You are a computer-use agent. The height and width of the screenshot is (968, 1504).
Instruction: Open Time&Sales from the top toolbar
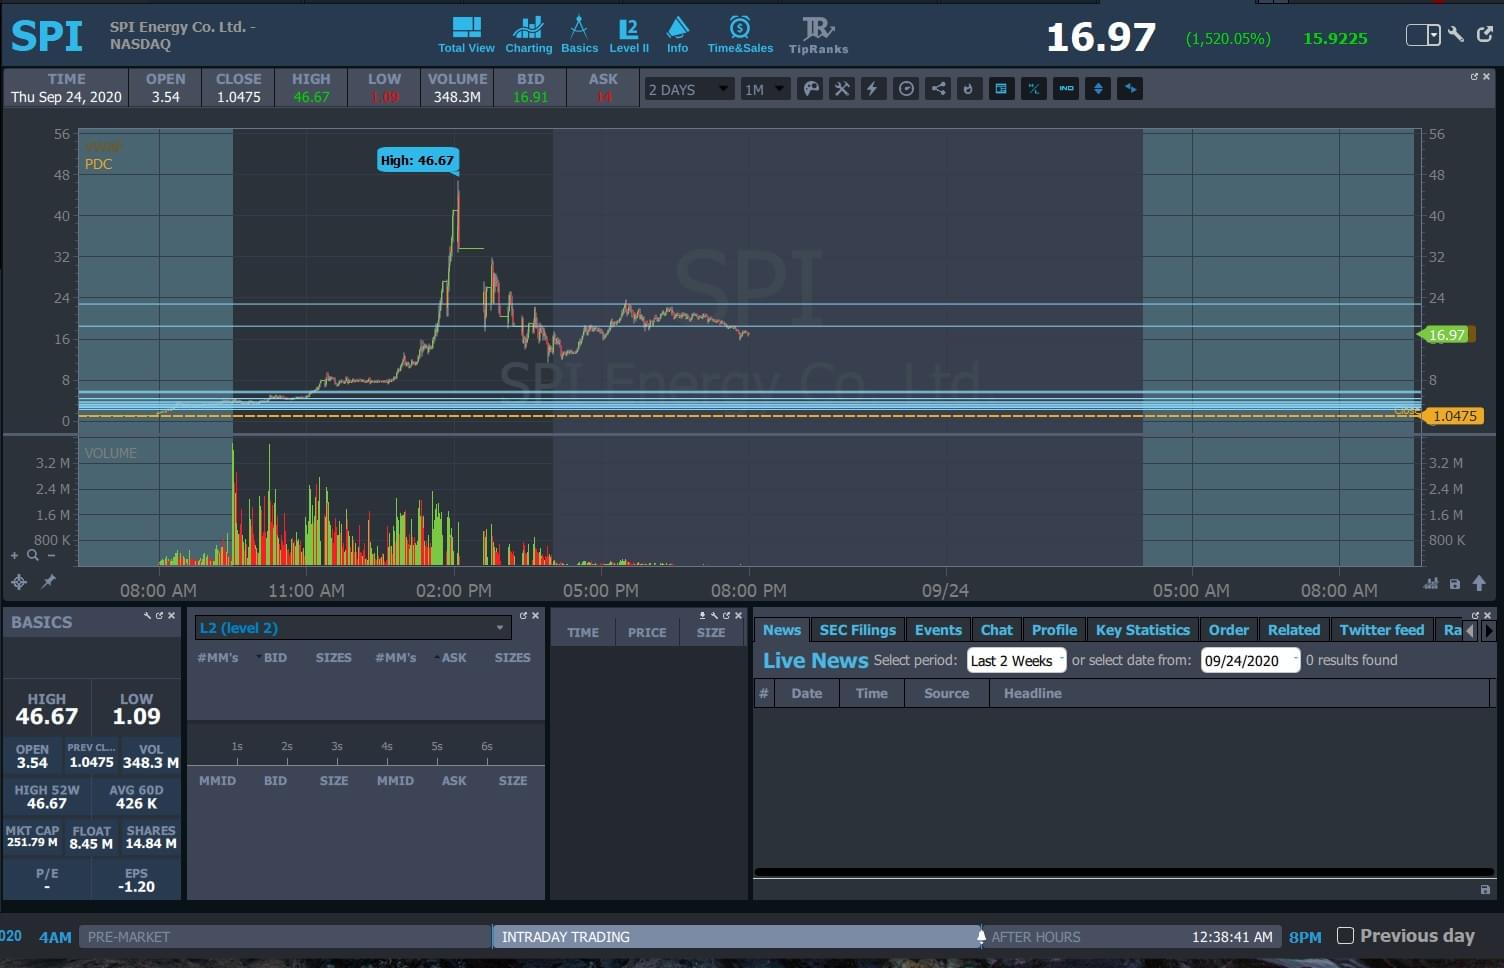pos(740,35)
